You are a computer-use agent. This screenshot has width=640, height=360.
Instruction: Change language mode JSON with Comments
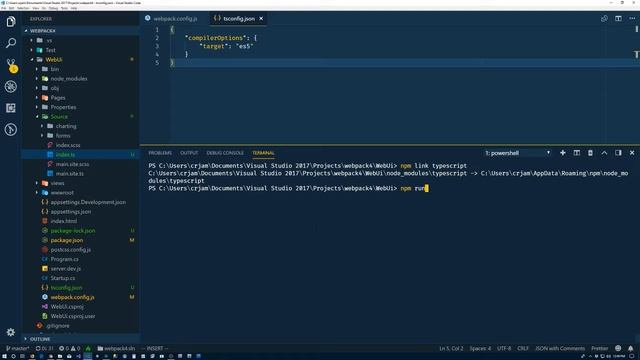coord(560,348)
